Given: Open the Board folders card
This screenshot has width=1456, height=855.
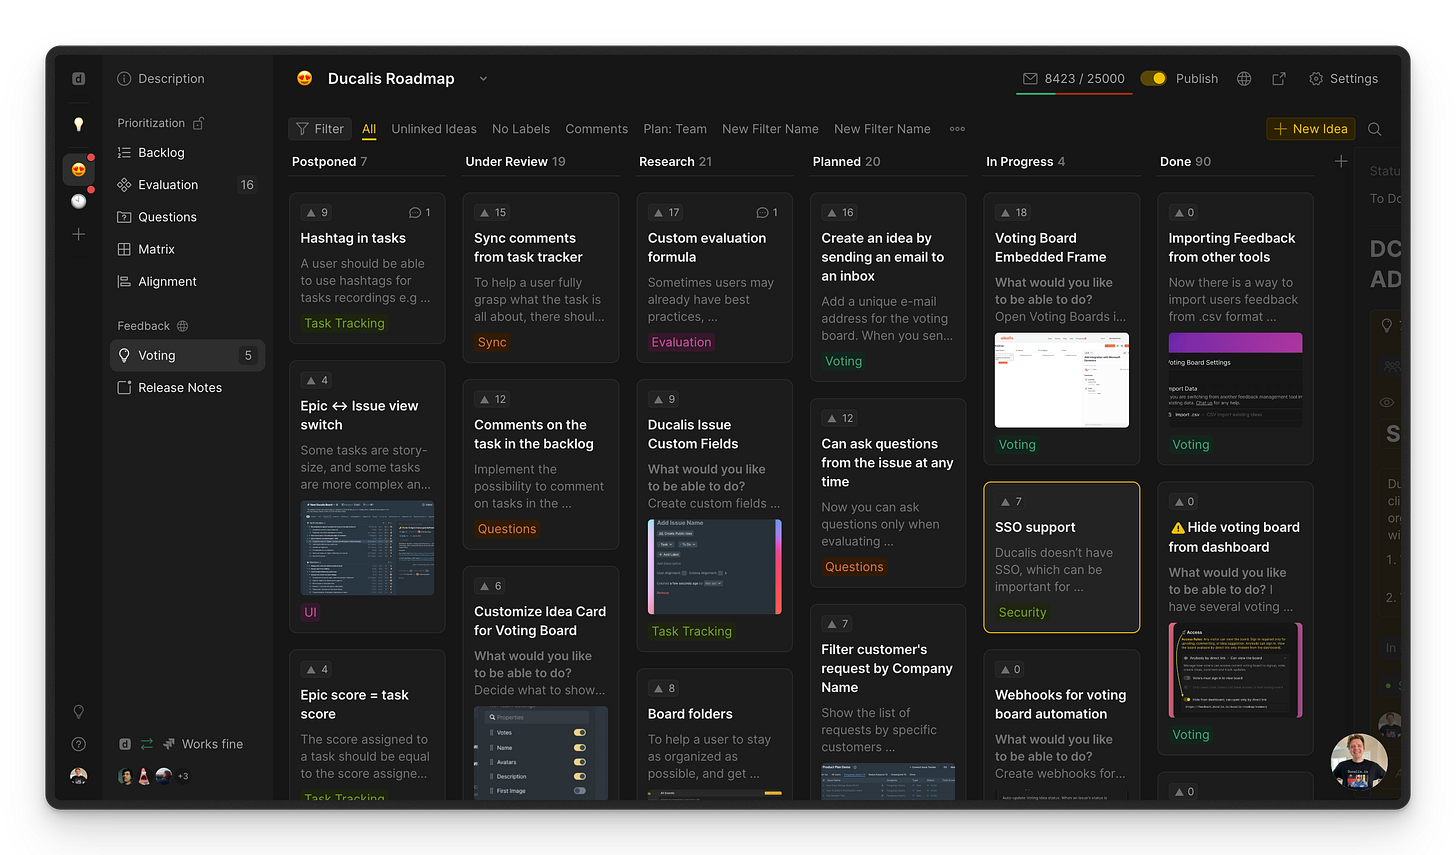Looking at the screenshot, I should [714, 734].
